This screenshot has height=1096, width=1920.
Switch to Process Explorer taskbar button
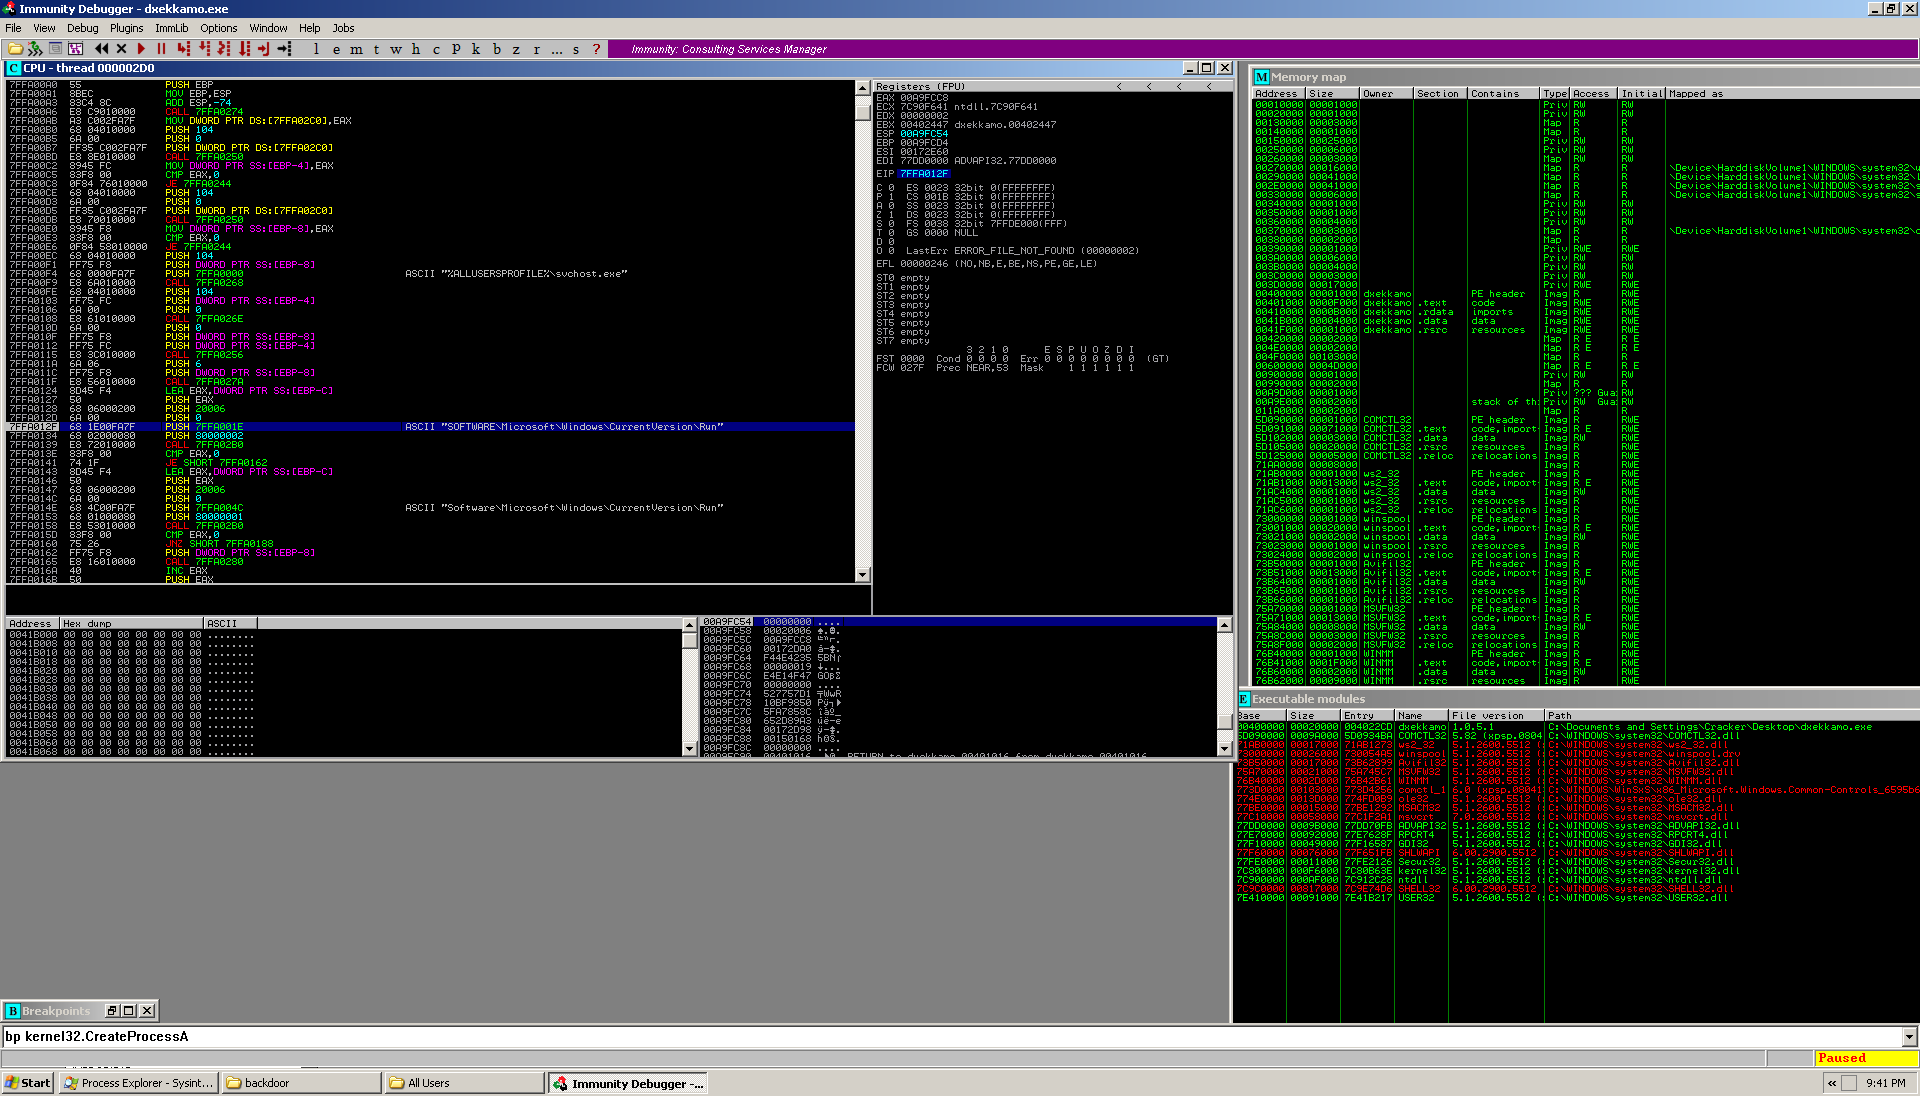tap(138, 1083)
